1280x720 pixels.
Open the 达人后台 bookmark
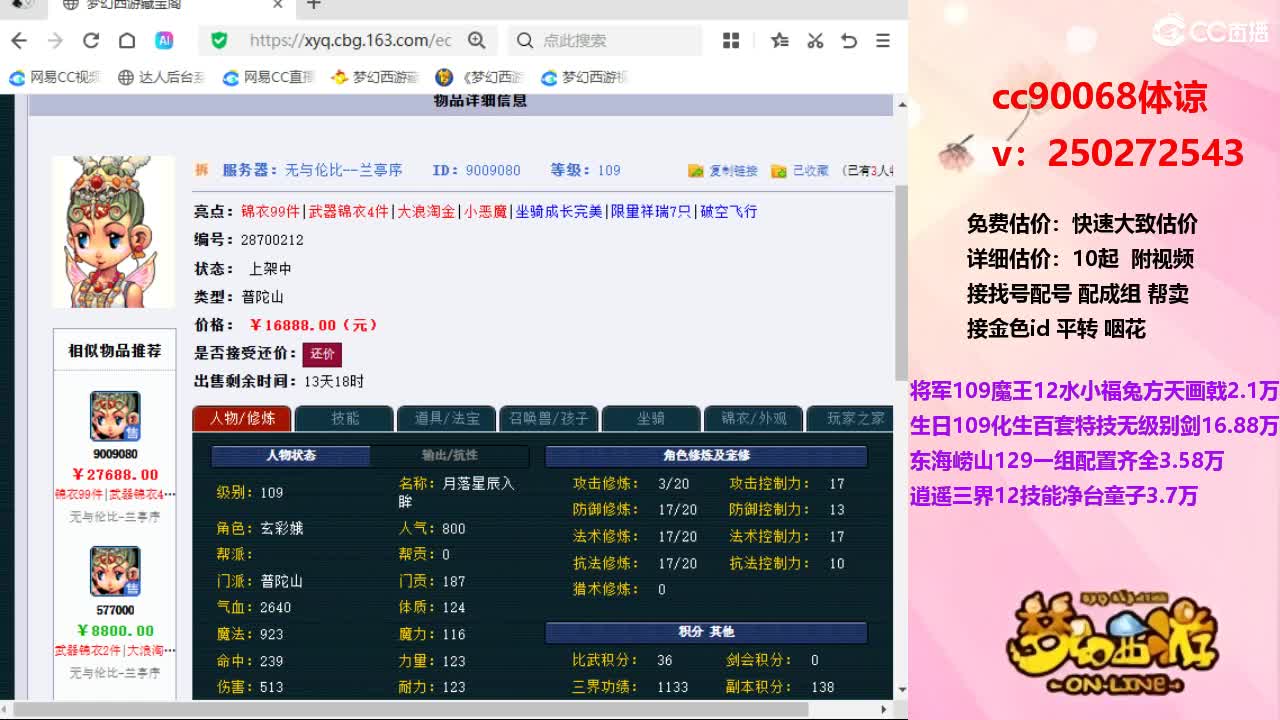pos(162,77)
